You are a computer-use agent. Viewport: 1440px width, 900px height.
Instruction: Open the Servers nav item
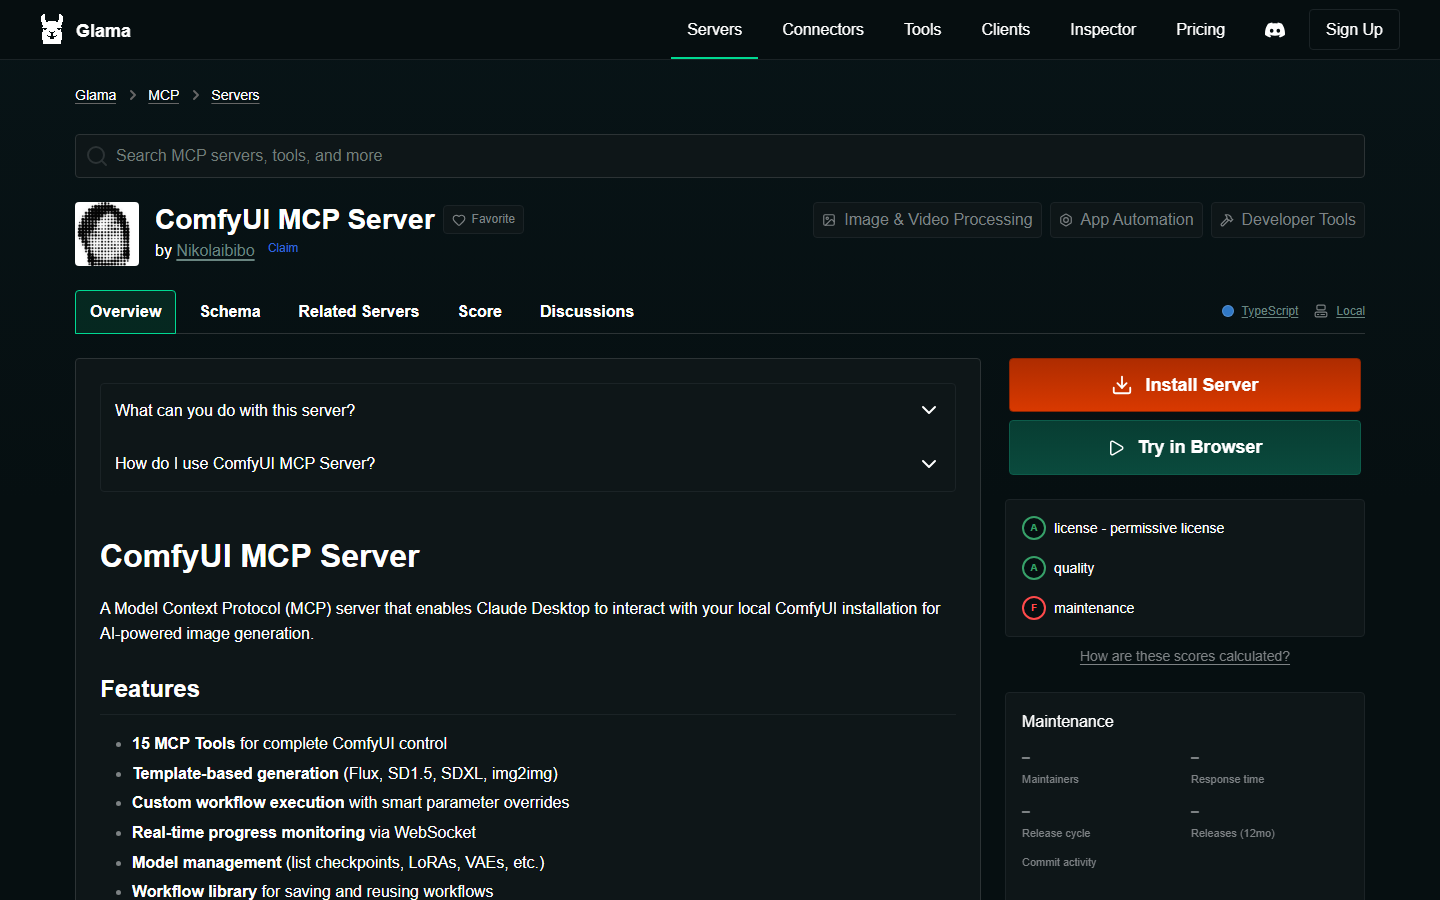point(714,30)
